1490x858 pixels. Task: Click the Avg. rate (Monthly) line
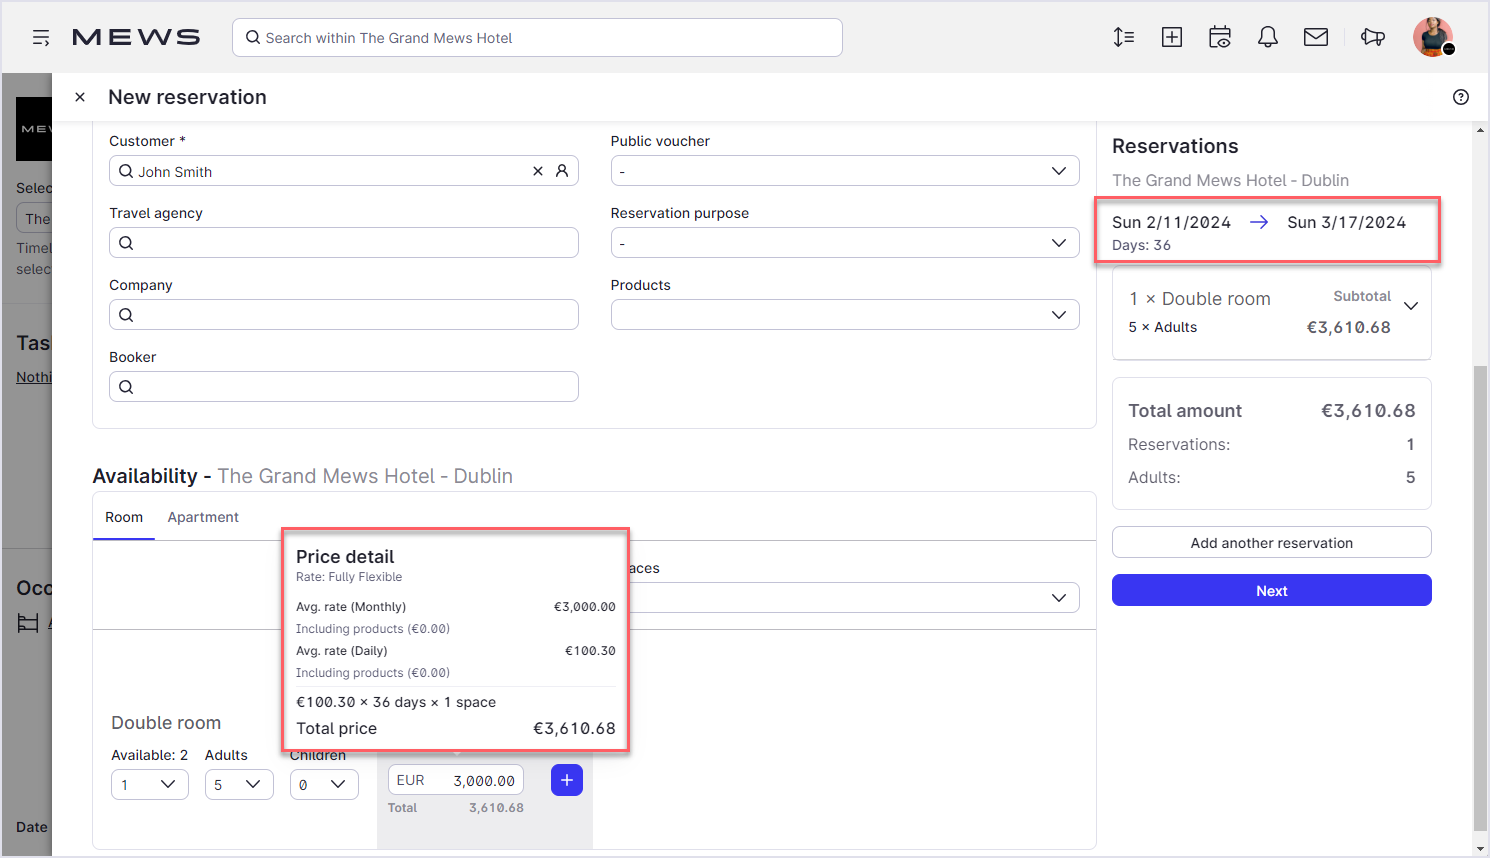(x=456, y=607)
